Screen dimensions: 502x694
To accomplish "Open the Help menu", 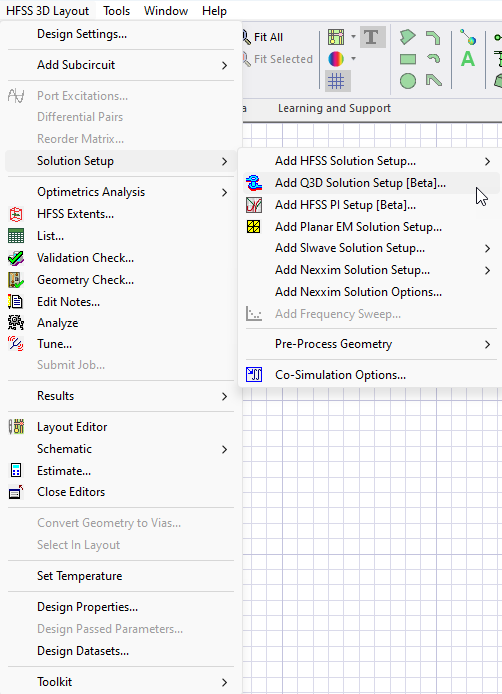I will click(x=215, y=11).
